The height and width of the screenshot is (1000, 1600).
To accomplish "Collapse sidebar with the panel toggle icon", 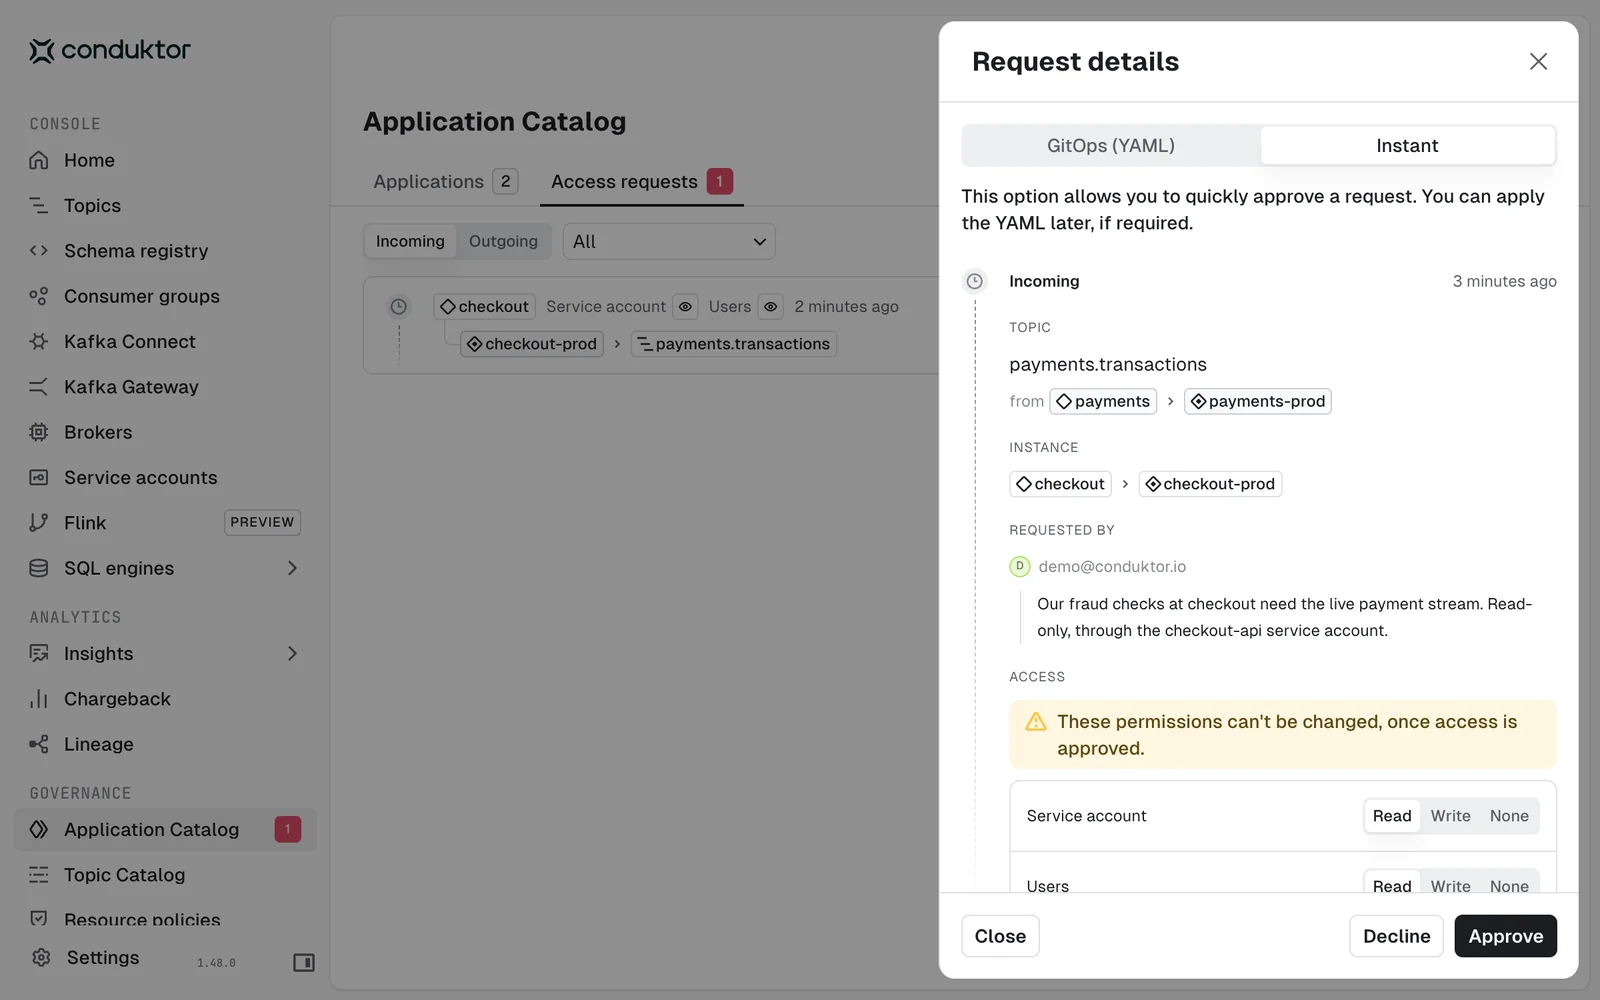I will [x=304, y=962].
